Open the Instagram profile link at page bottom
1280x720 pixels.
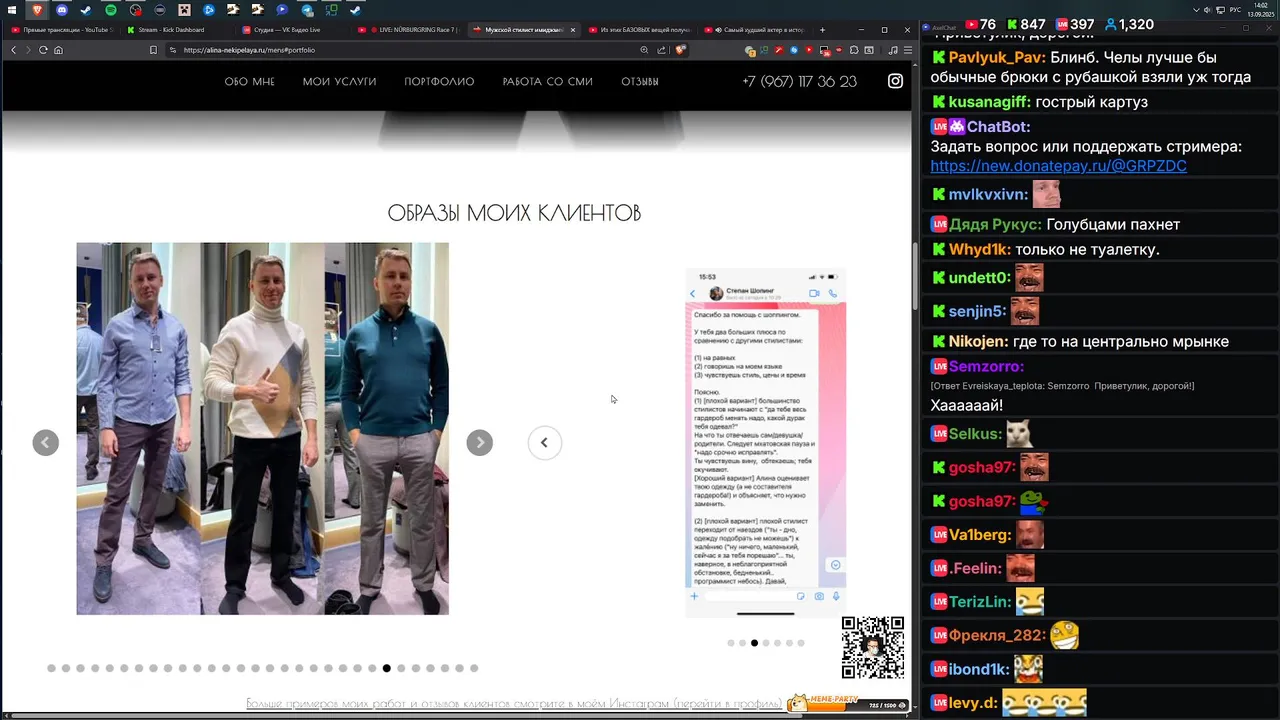(x=514, y=704)
